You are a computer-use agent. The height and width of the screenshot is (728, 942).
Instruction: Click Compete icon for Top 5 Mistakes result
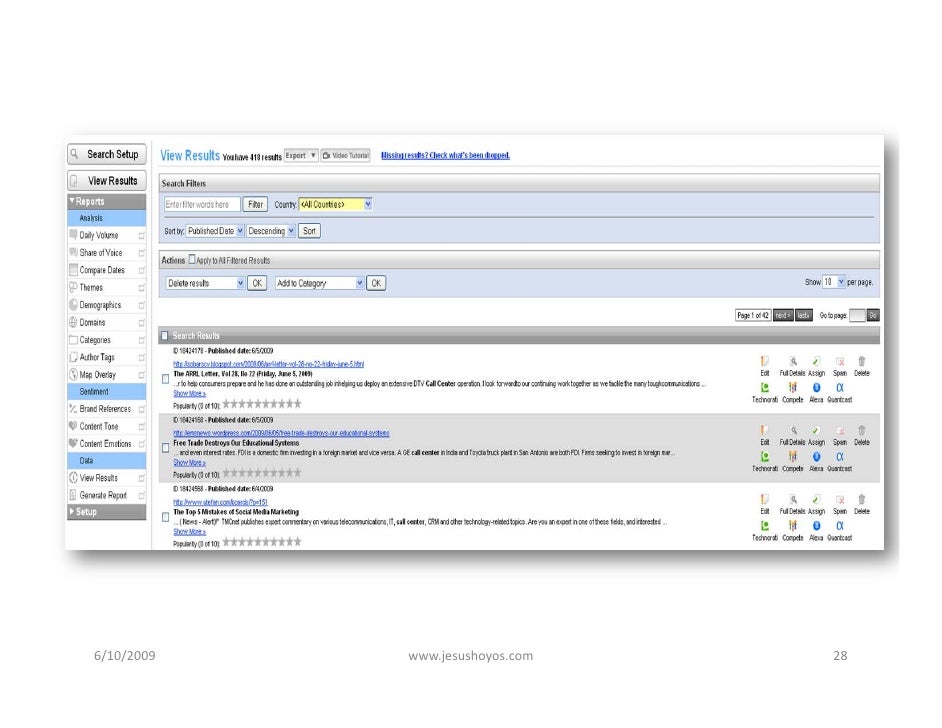[793, 526]
